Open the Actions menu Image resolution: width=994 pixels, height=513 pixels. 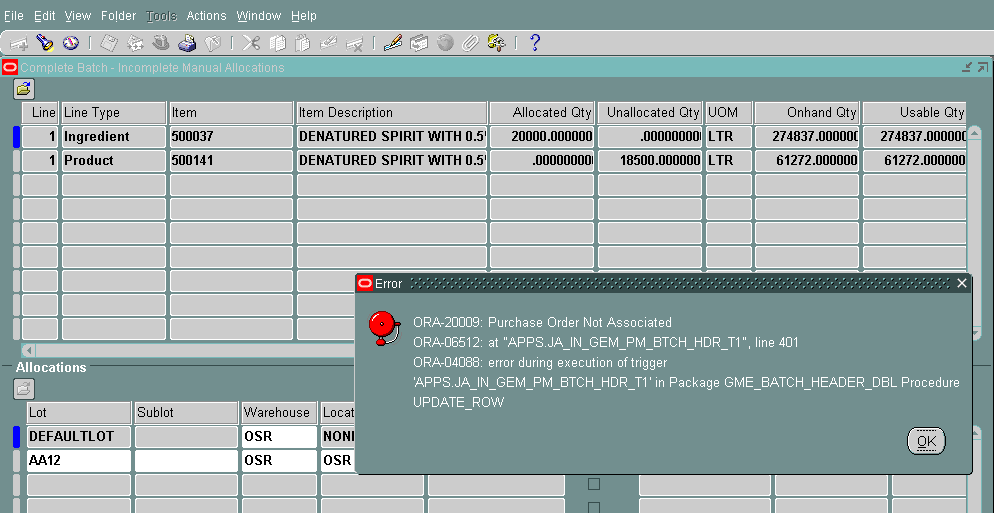coord(206,16)
